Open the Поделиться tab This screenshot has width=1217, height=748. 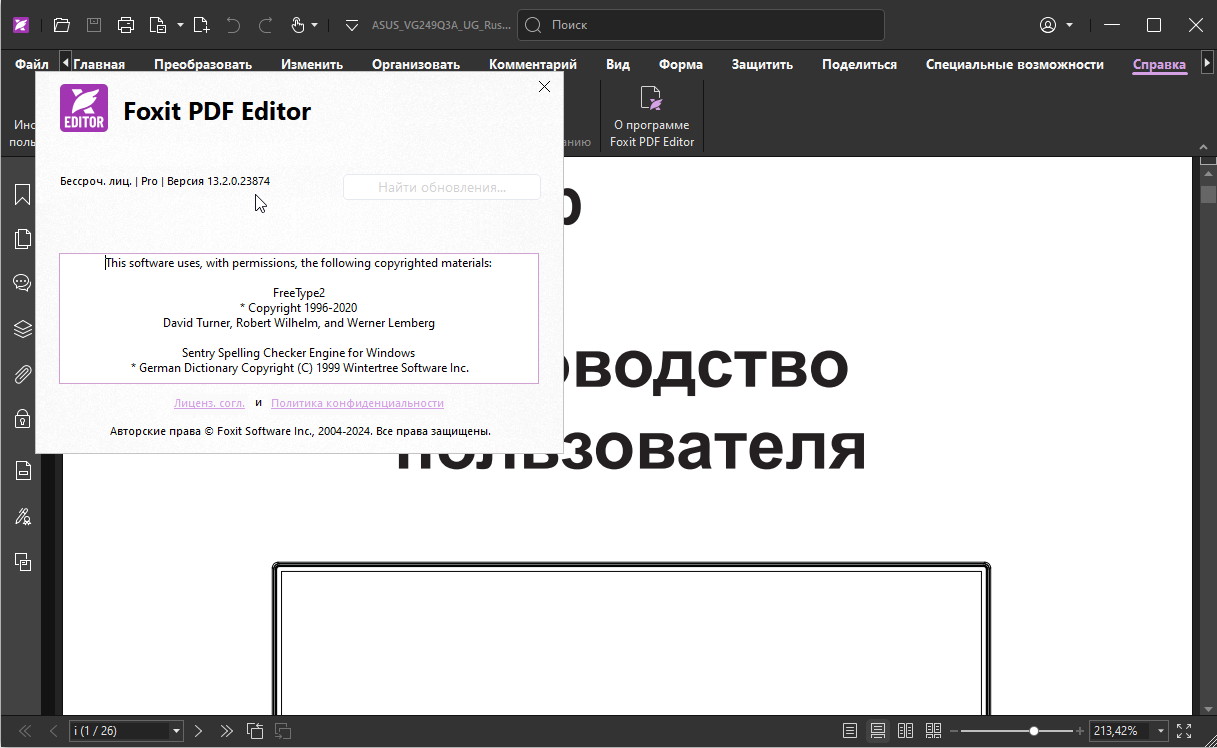tap(859, 64)
